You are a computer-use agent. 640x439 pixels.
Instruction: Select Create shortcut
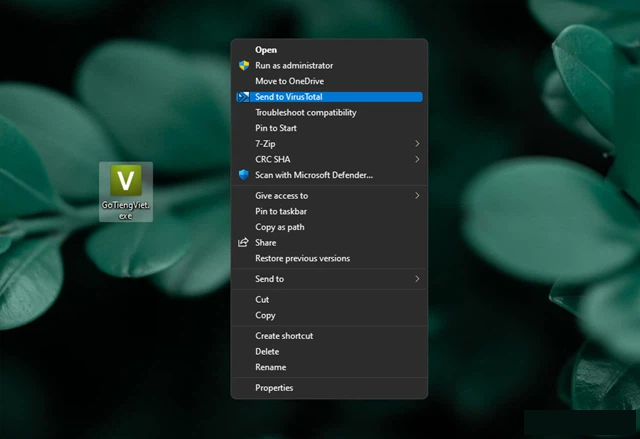point(329,336)
